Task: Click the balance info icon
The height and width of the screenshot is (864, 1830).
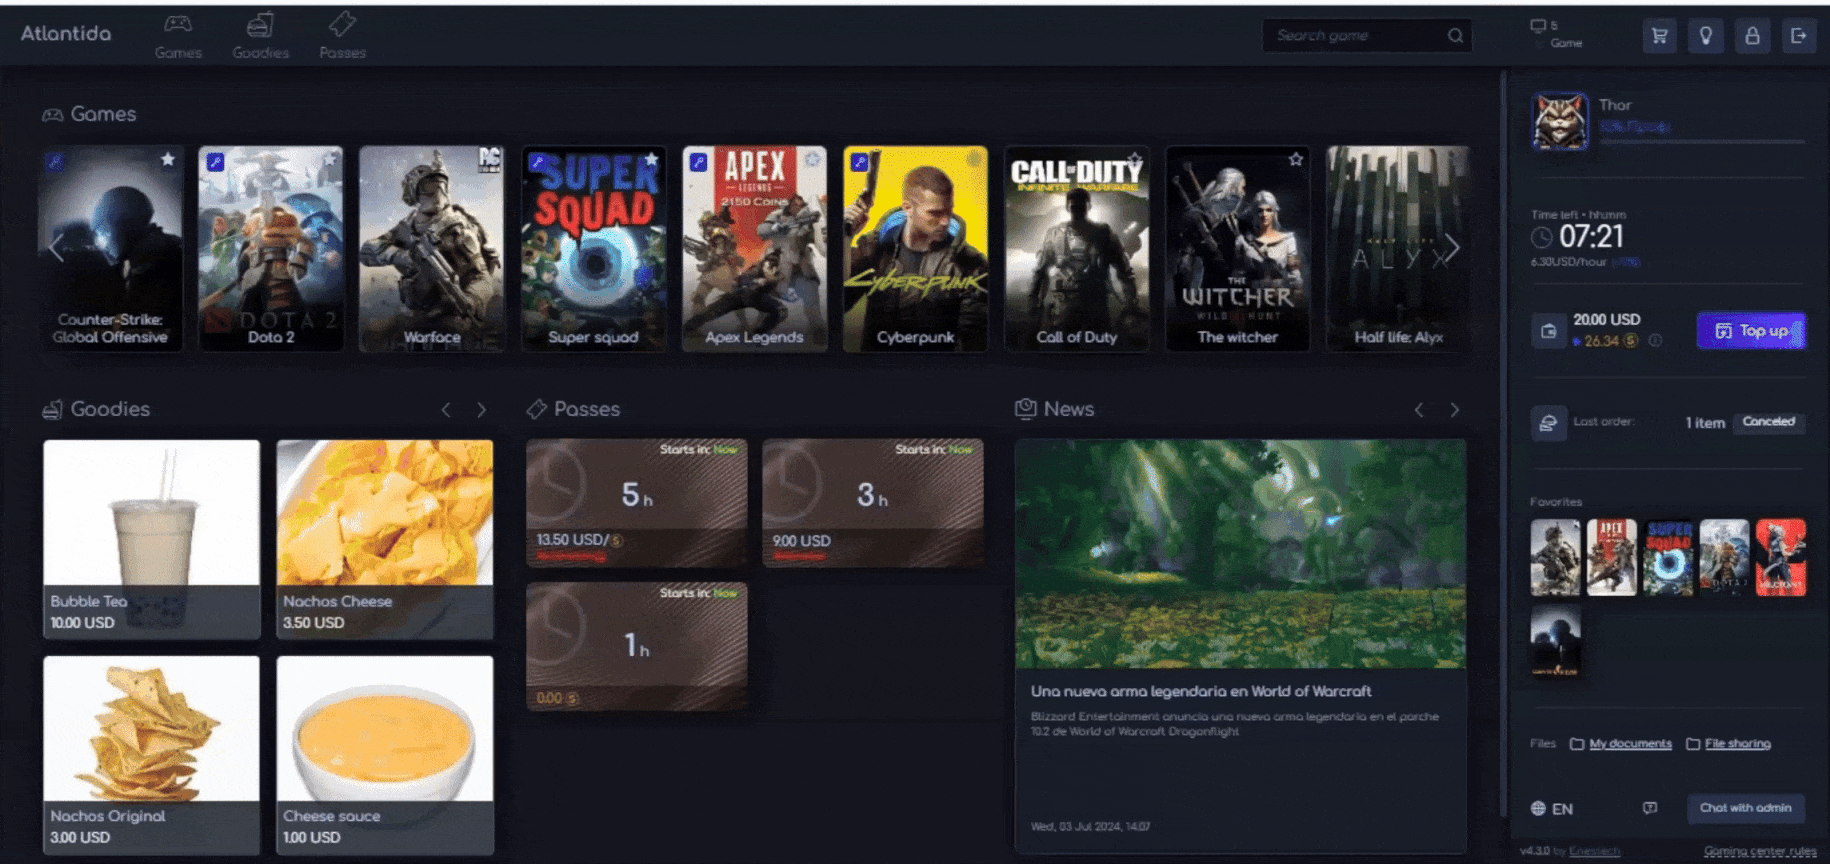Action: tap(1655, 341)
